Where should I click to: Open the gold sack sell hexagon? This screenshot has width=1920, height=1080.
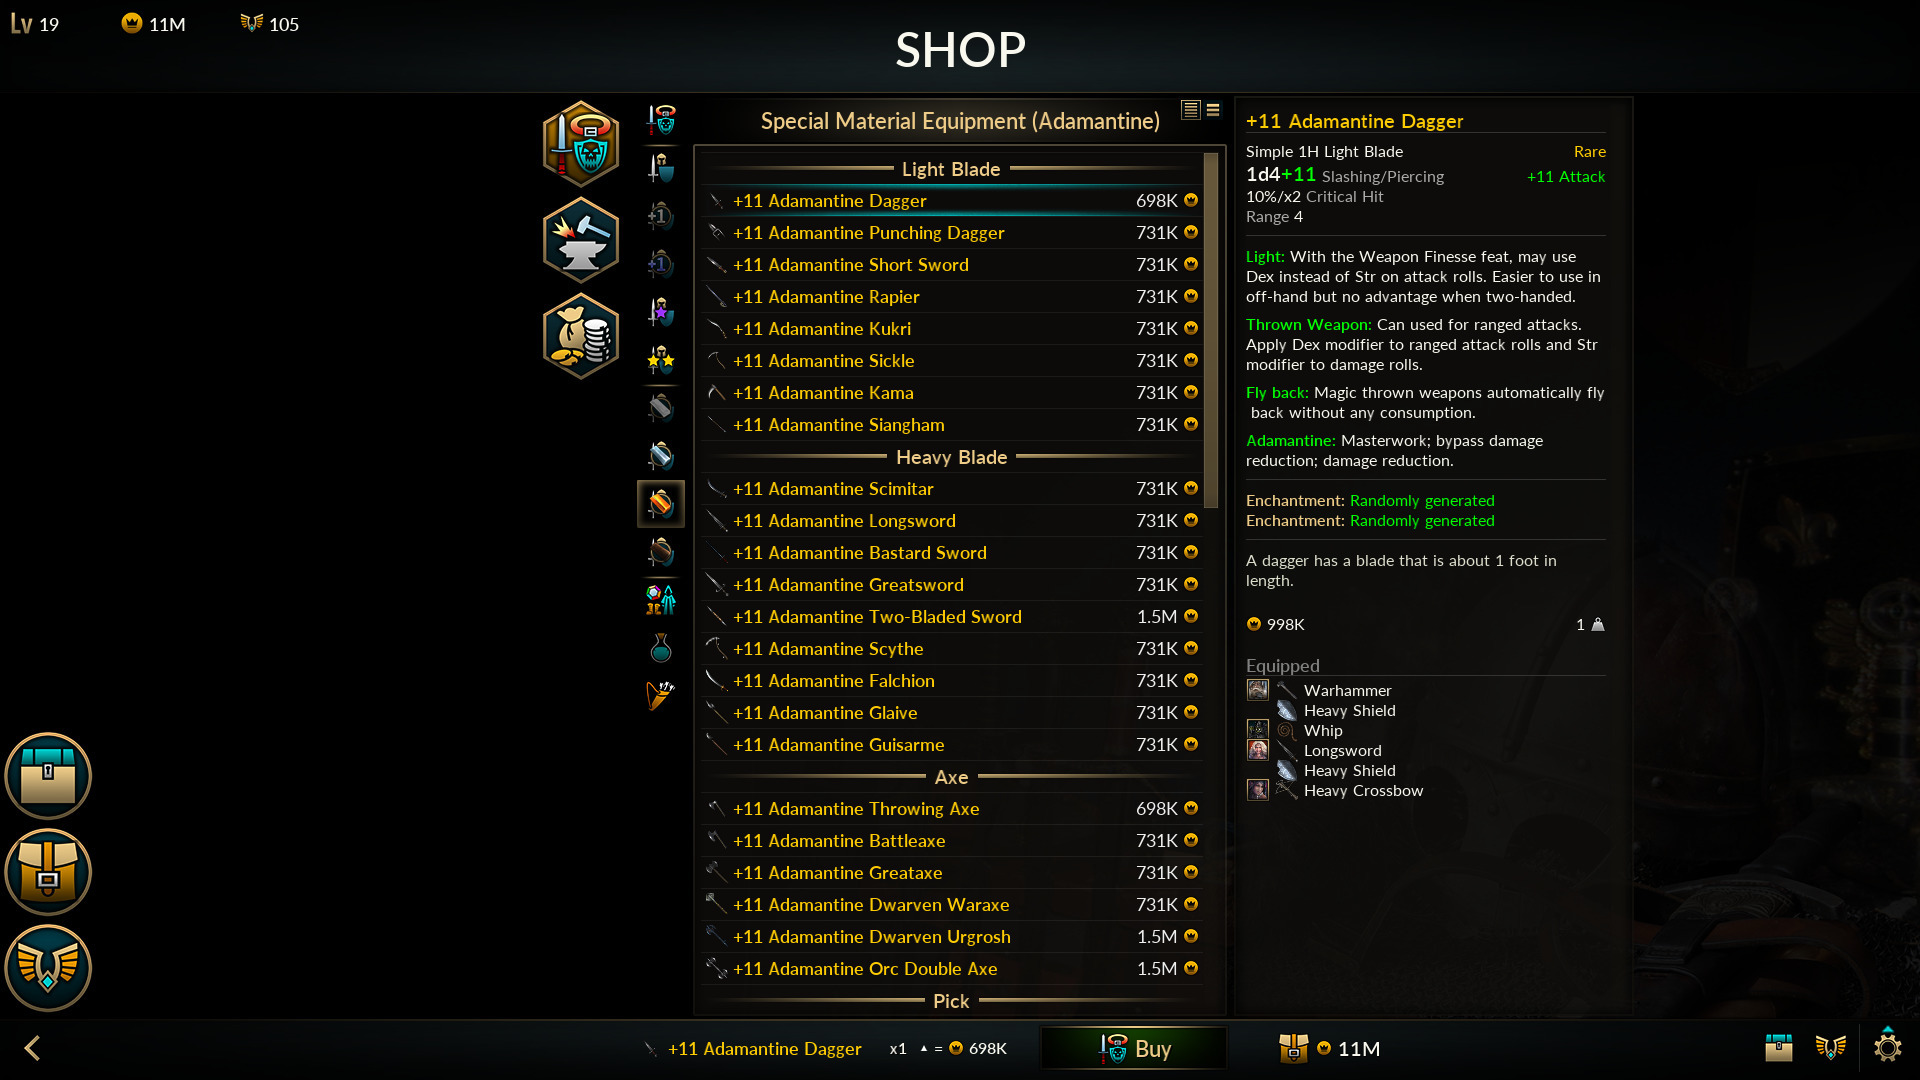point(580,336)
